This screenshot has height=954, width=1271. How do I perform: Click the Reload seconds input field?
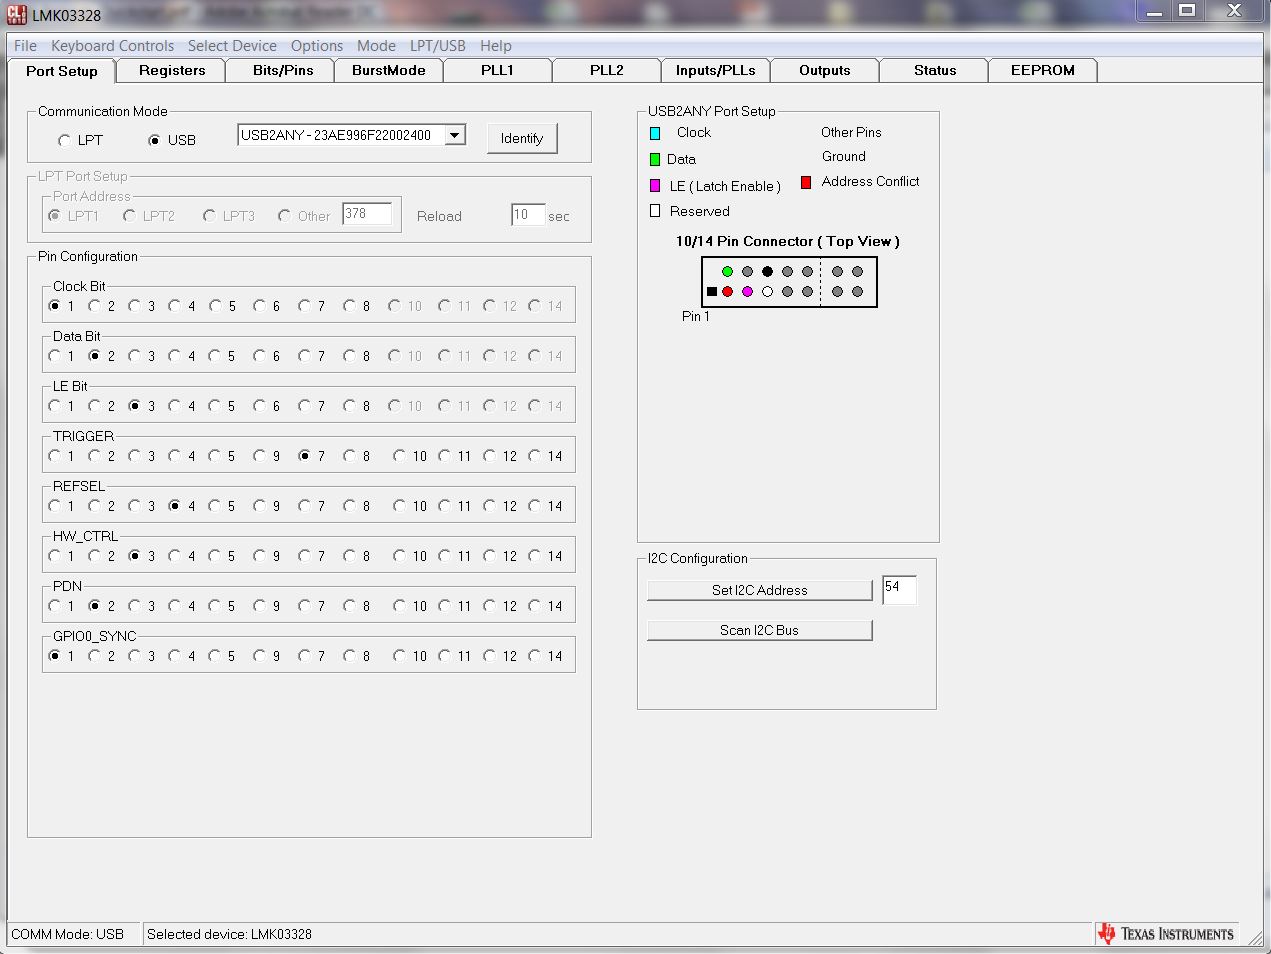click(x=528, y=215)
